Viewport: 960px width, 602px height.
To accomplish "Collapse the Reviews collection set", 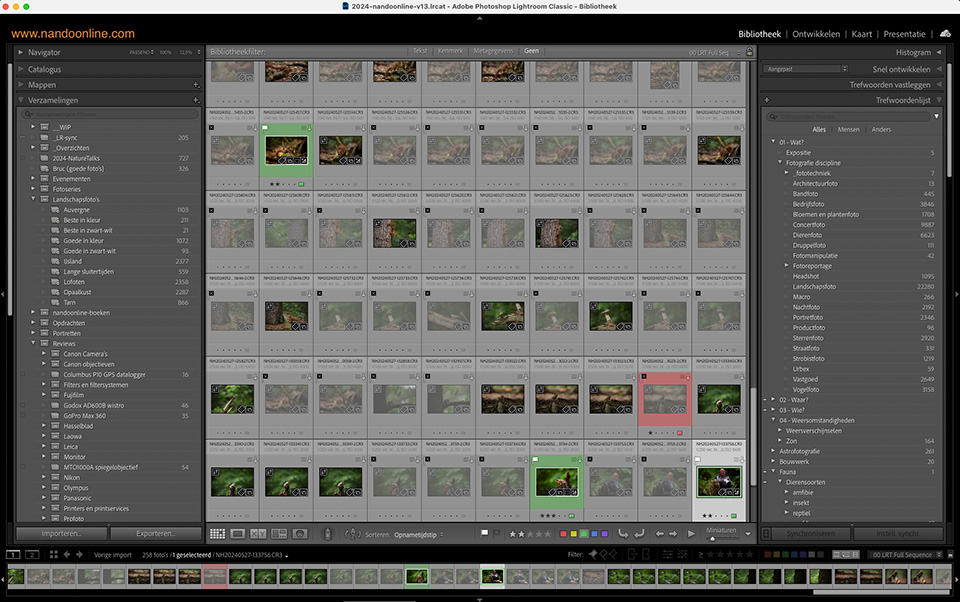I will (x=33, y=344).
